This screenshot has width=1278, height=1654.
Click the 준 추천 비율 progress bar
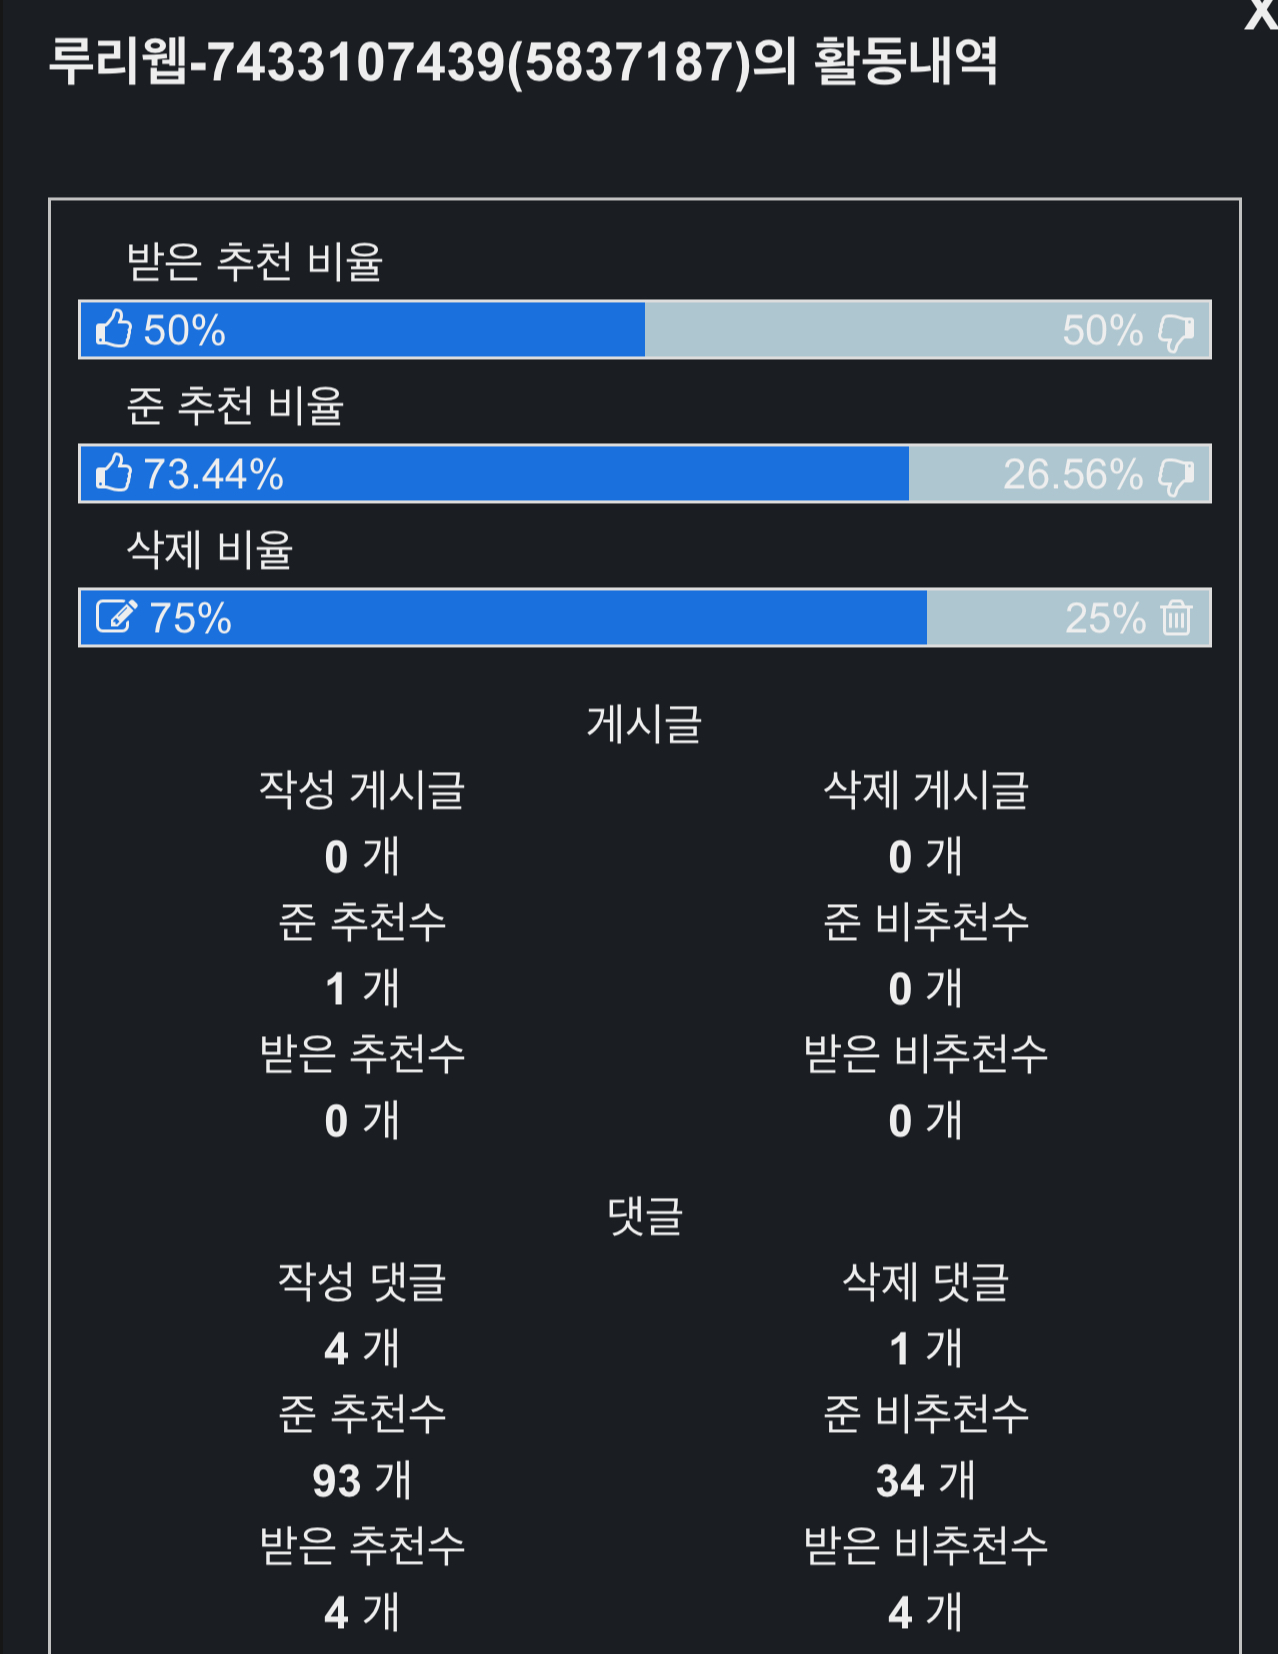pos(644,473)
